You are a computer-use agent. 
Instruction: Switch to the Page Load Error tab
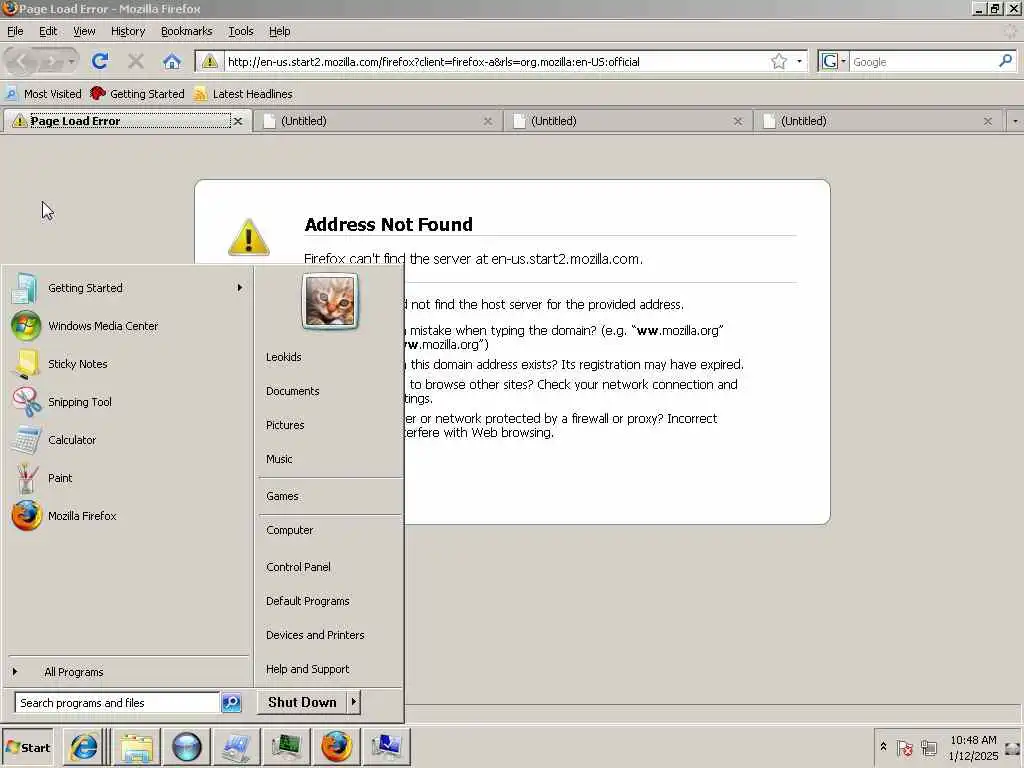(x=127, y=121)
